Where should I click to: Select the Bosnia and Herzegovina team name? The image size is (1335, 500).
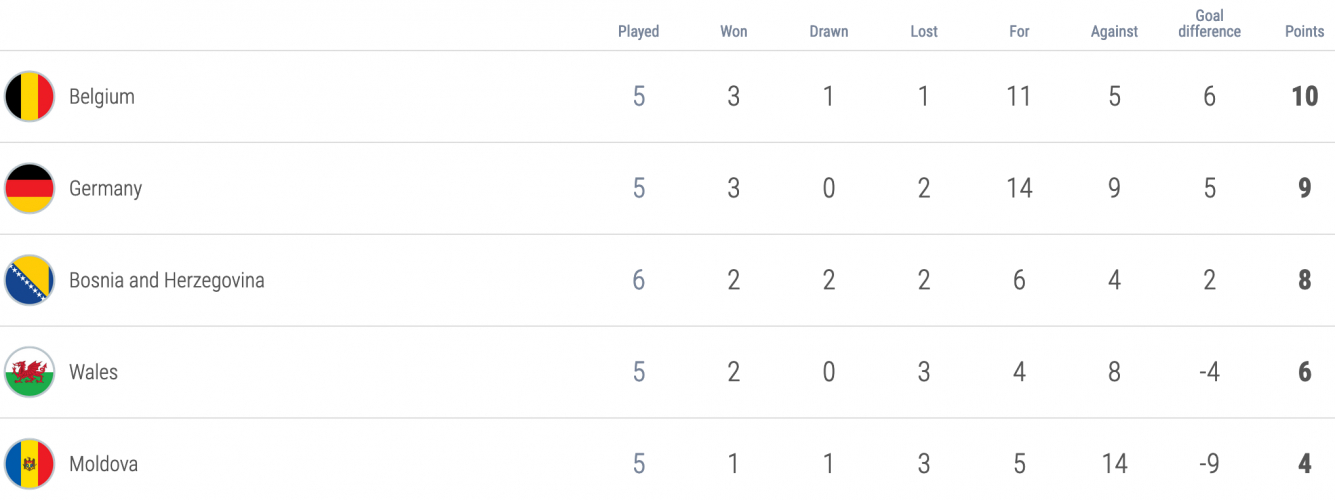[167, 280]
